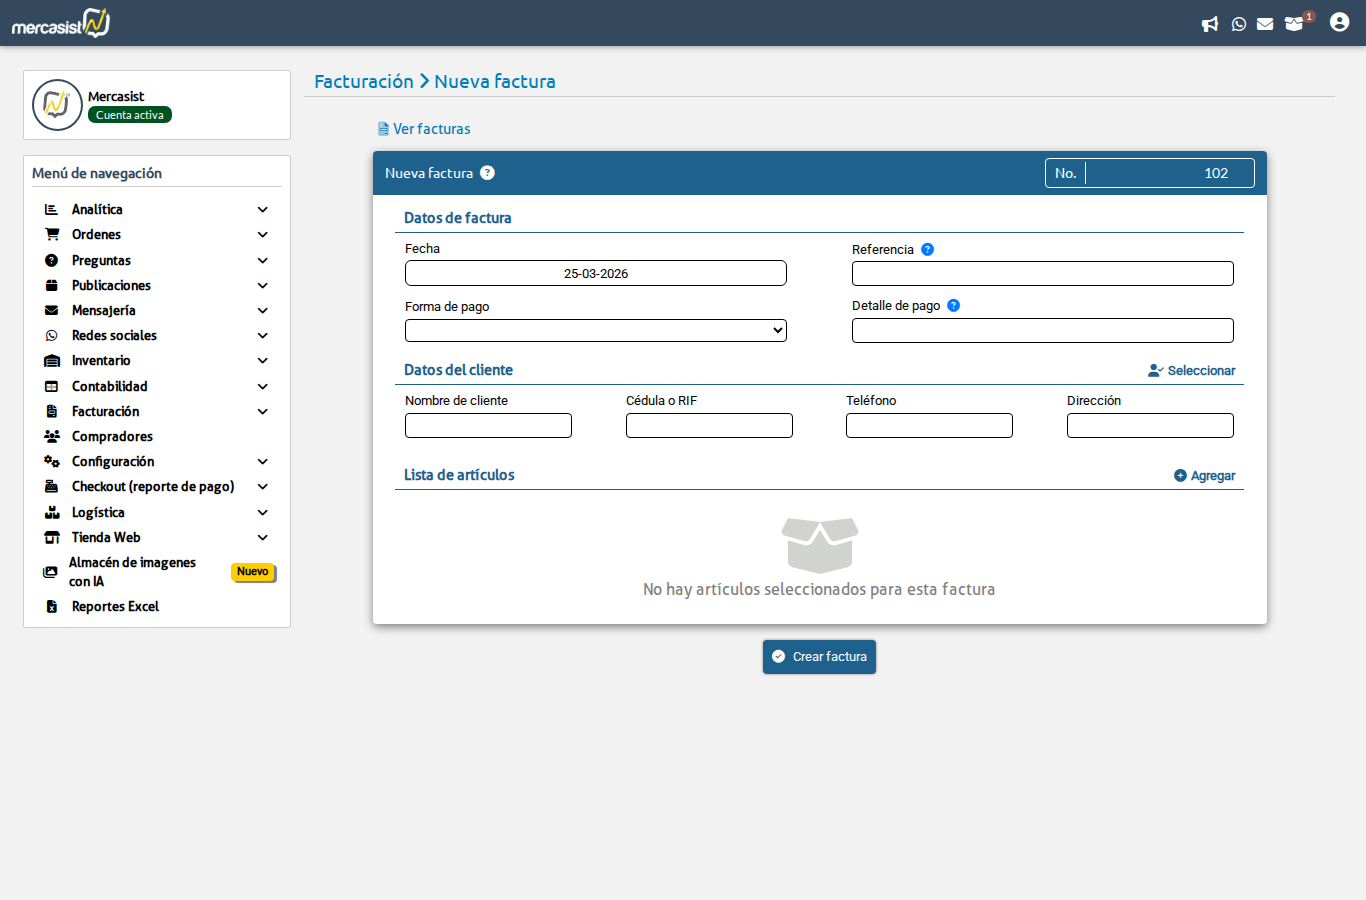
Task: Click the Detalle de pago help icon
Action: tap(953, 306)
